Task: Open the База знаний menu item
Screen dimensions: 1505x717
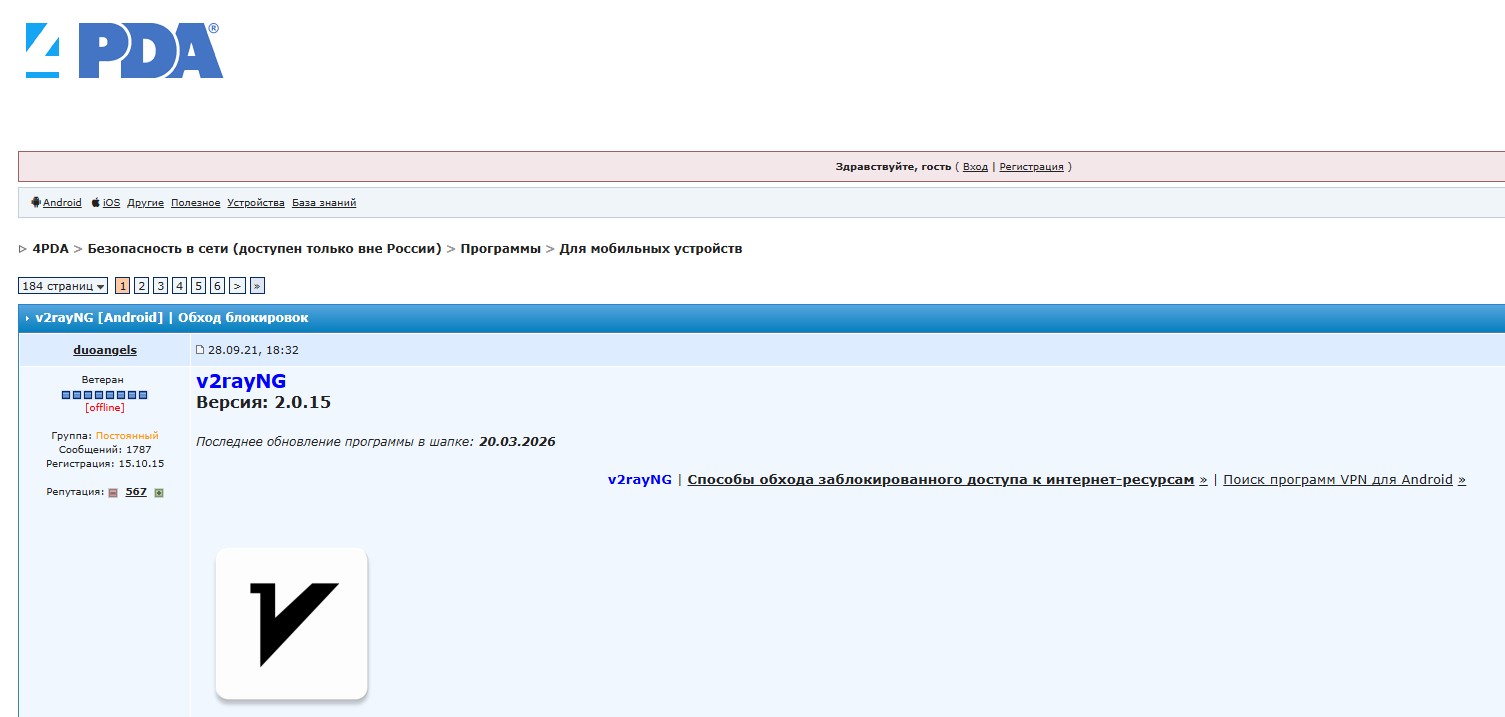Action: [x=324, y=203]
